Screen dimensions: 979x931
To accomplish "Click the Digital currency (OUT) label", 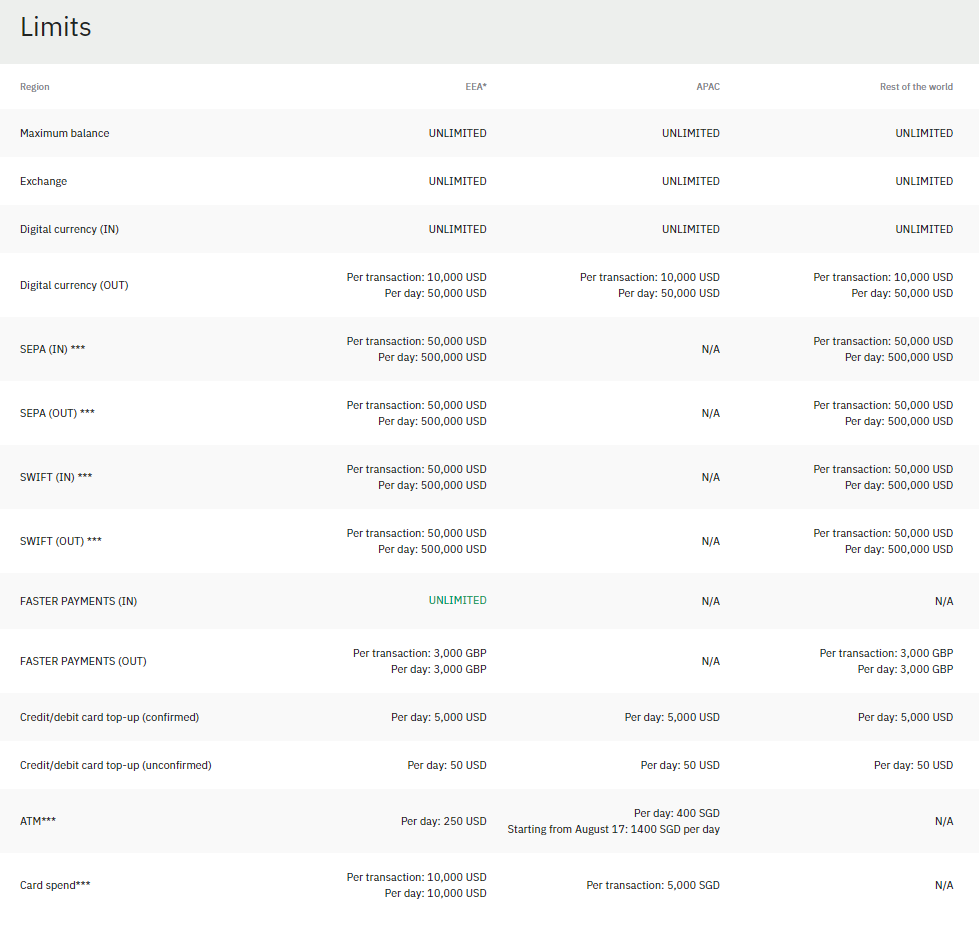I will point(74,285).
